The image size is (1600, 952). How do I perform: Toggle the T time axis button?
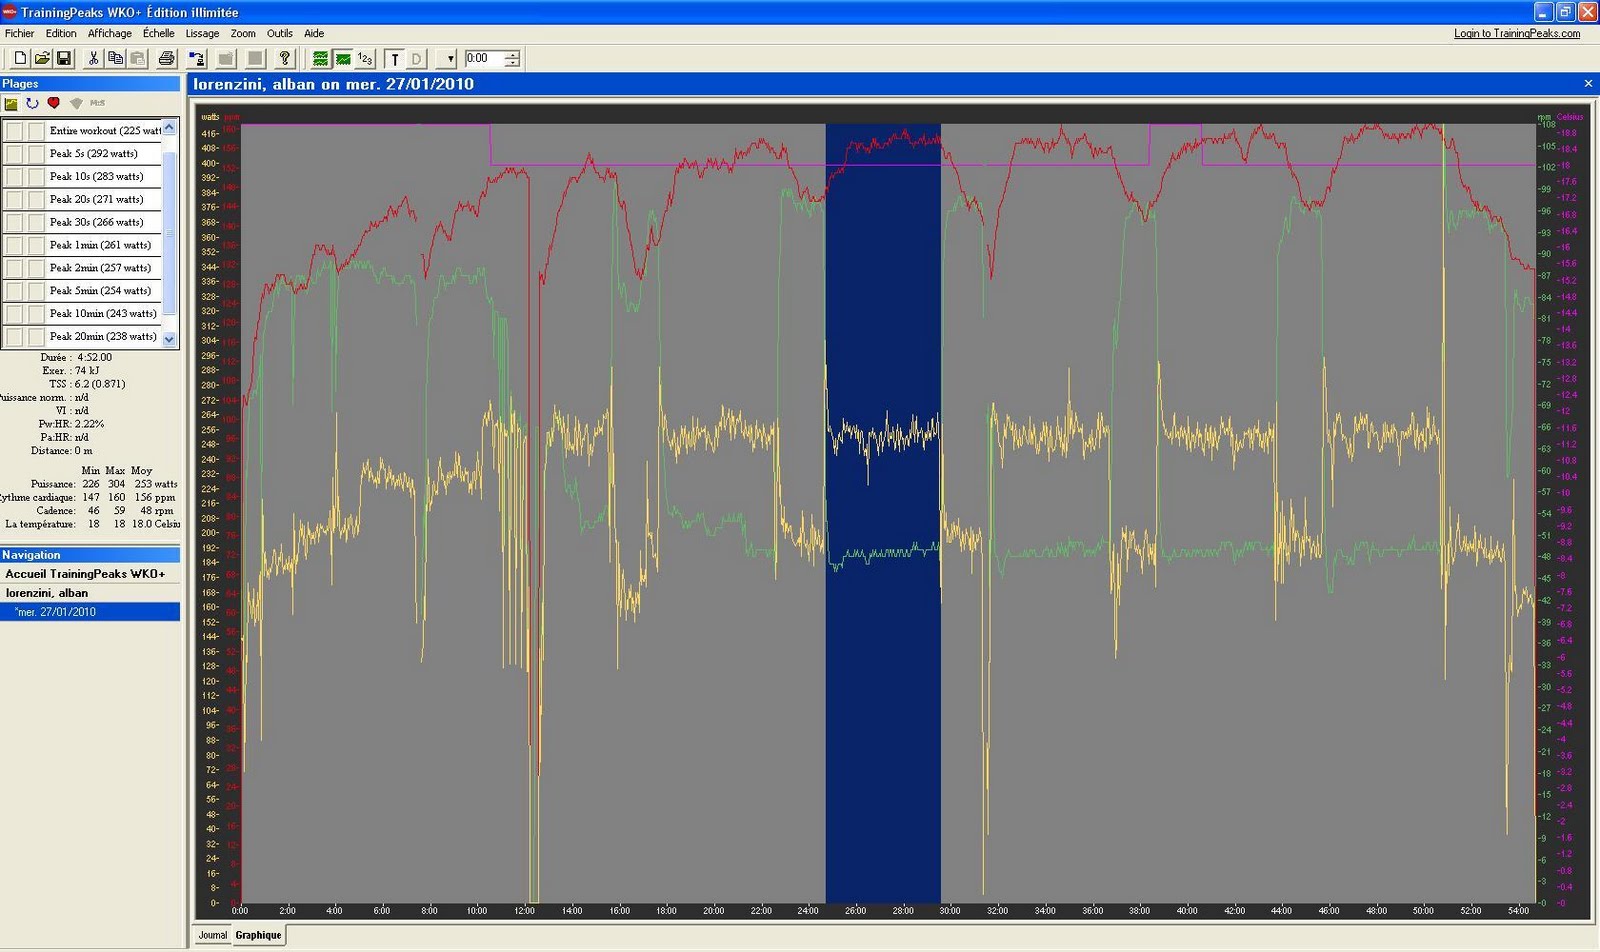tap(394, 59)
